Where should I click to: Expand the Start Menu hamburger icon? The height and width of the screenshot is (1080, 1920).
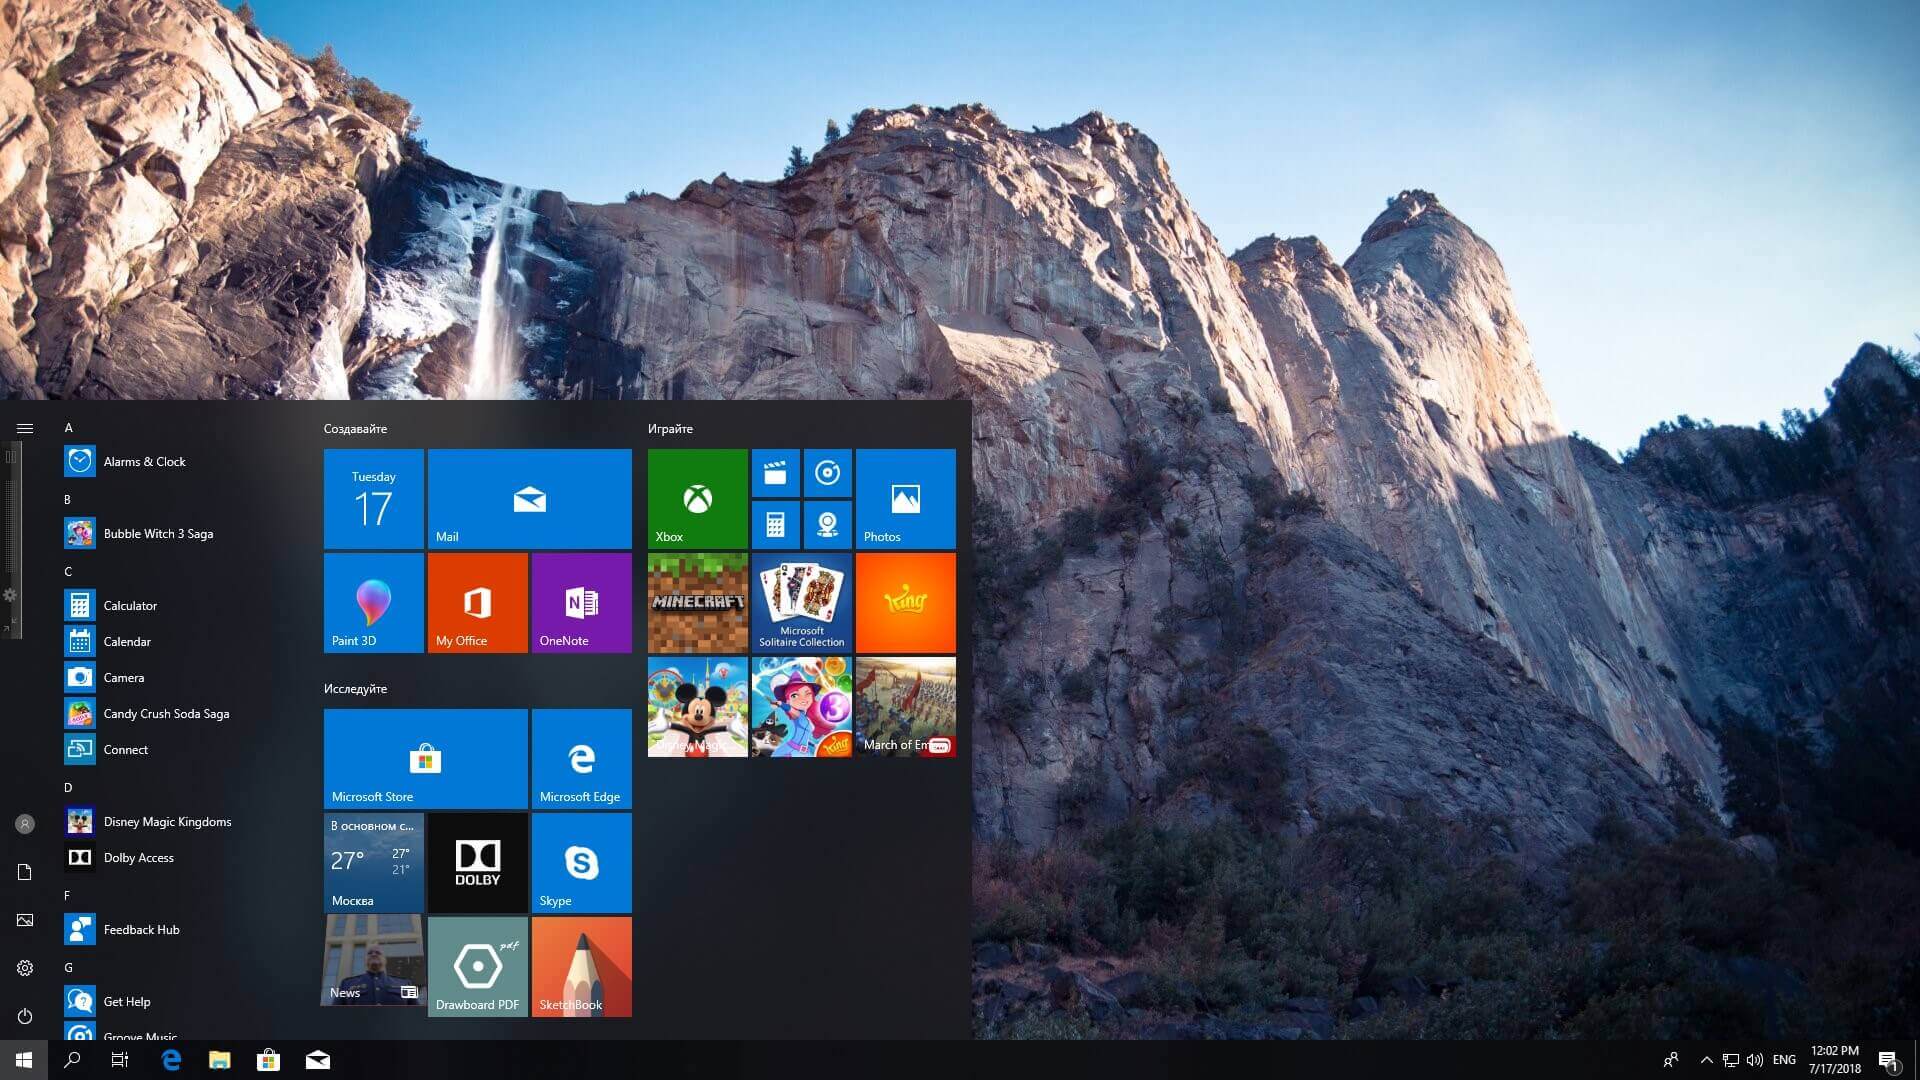coord(24,429)
